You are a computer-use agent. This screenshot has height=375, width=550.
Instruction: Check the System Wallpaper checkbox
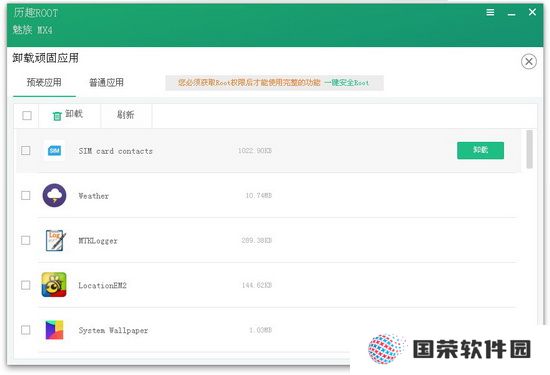click(x=26, y=330)
